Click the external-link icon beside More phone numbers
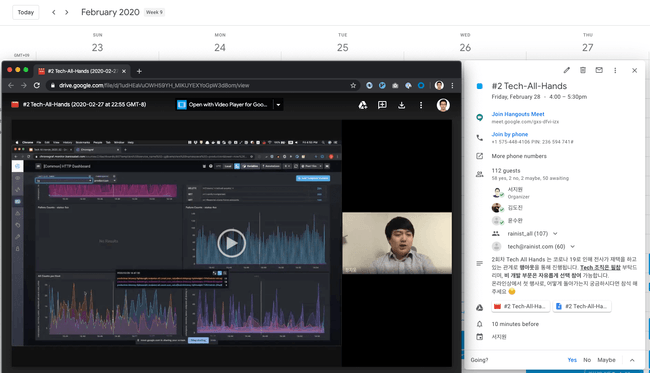 [480, 156]
